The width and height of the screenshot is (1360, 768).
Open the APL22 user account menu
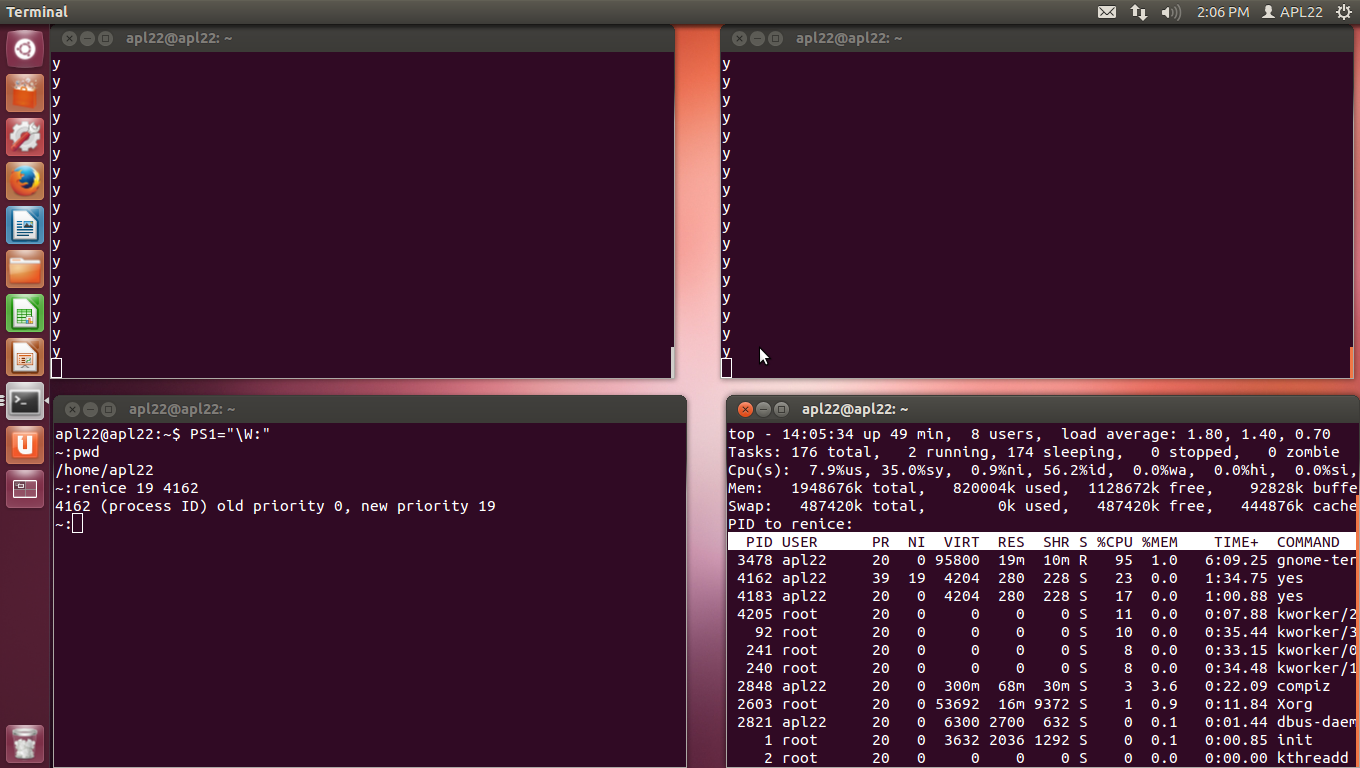point(1292,12)
